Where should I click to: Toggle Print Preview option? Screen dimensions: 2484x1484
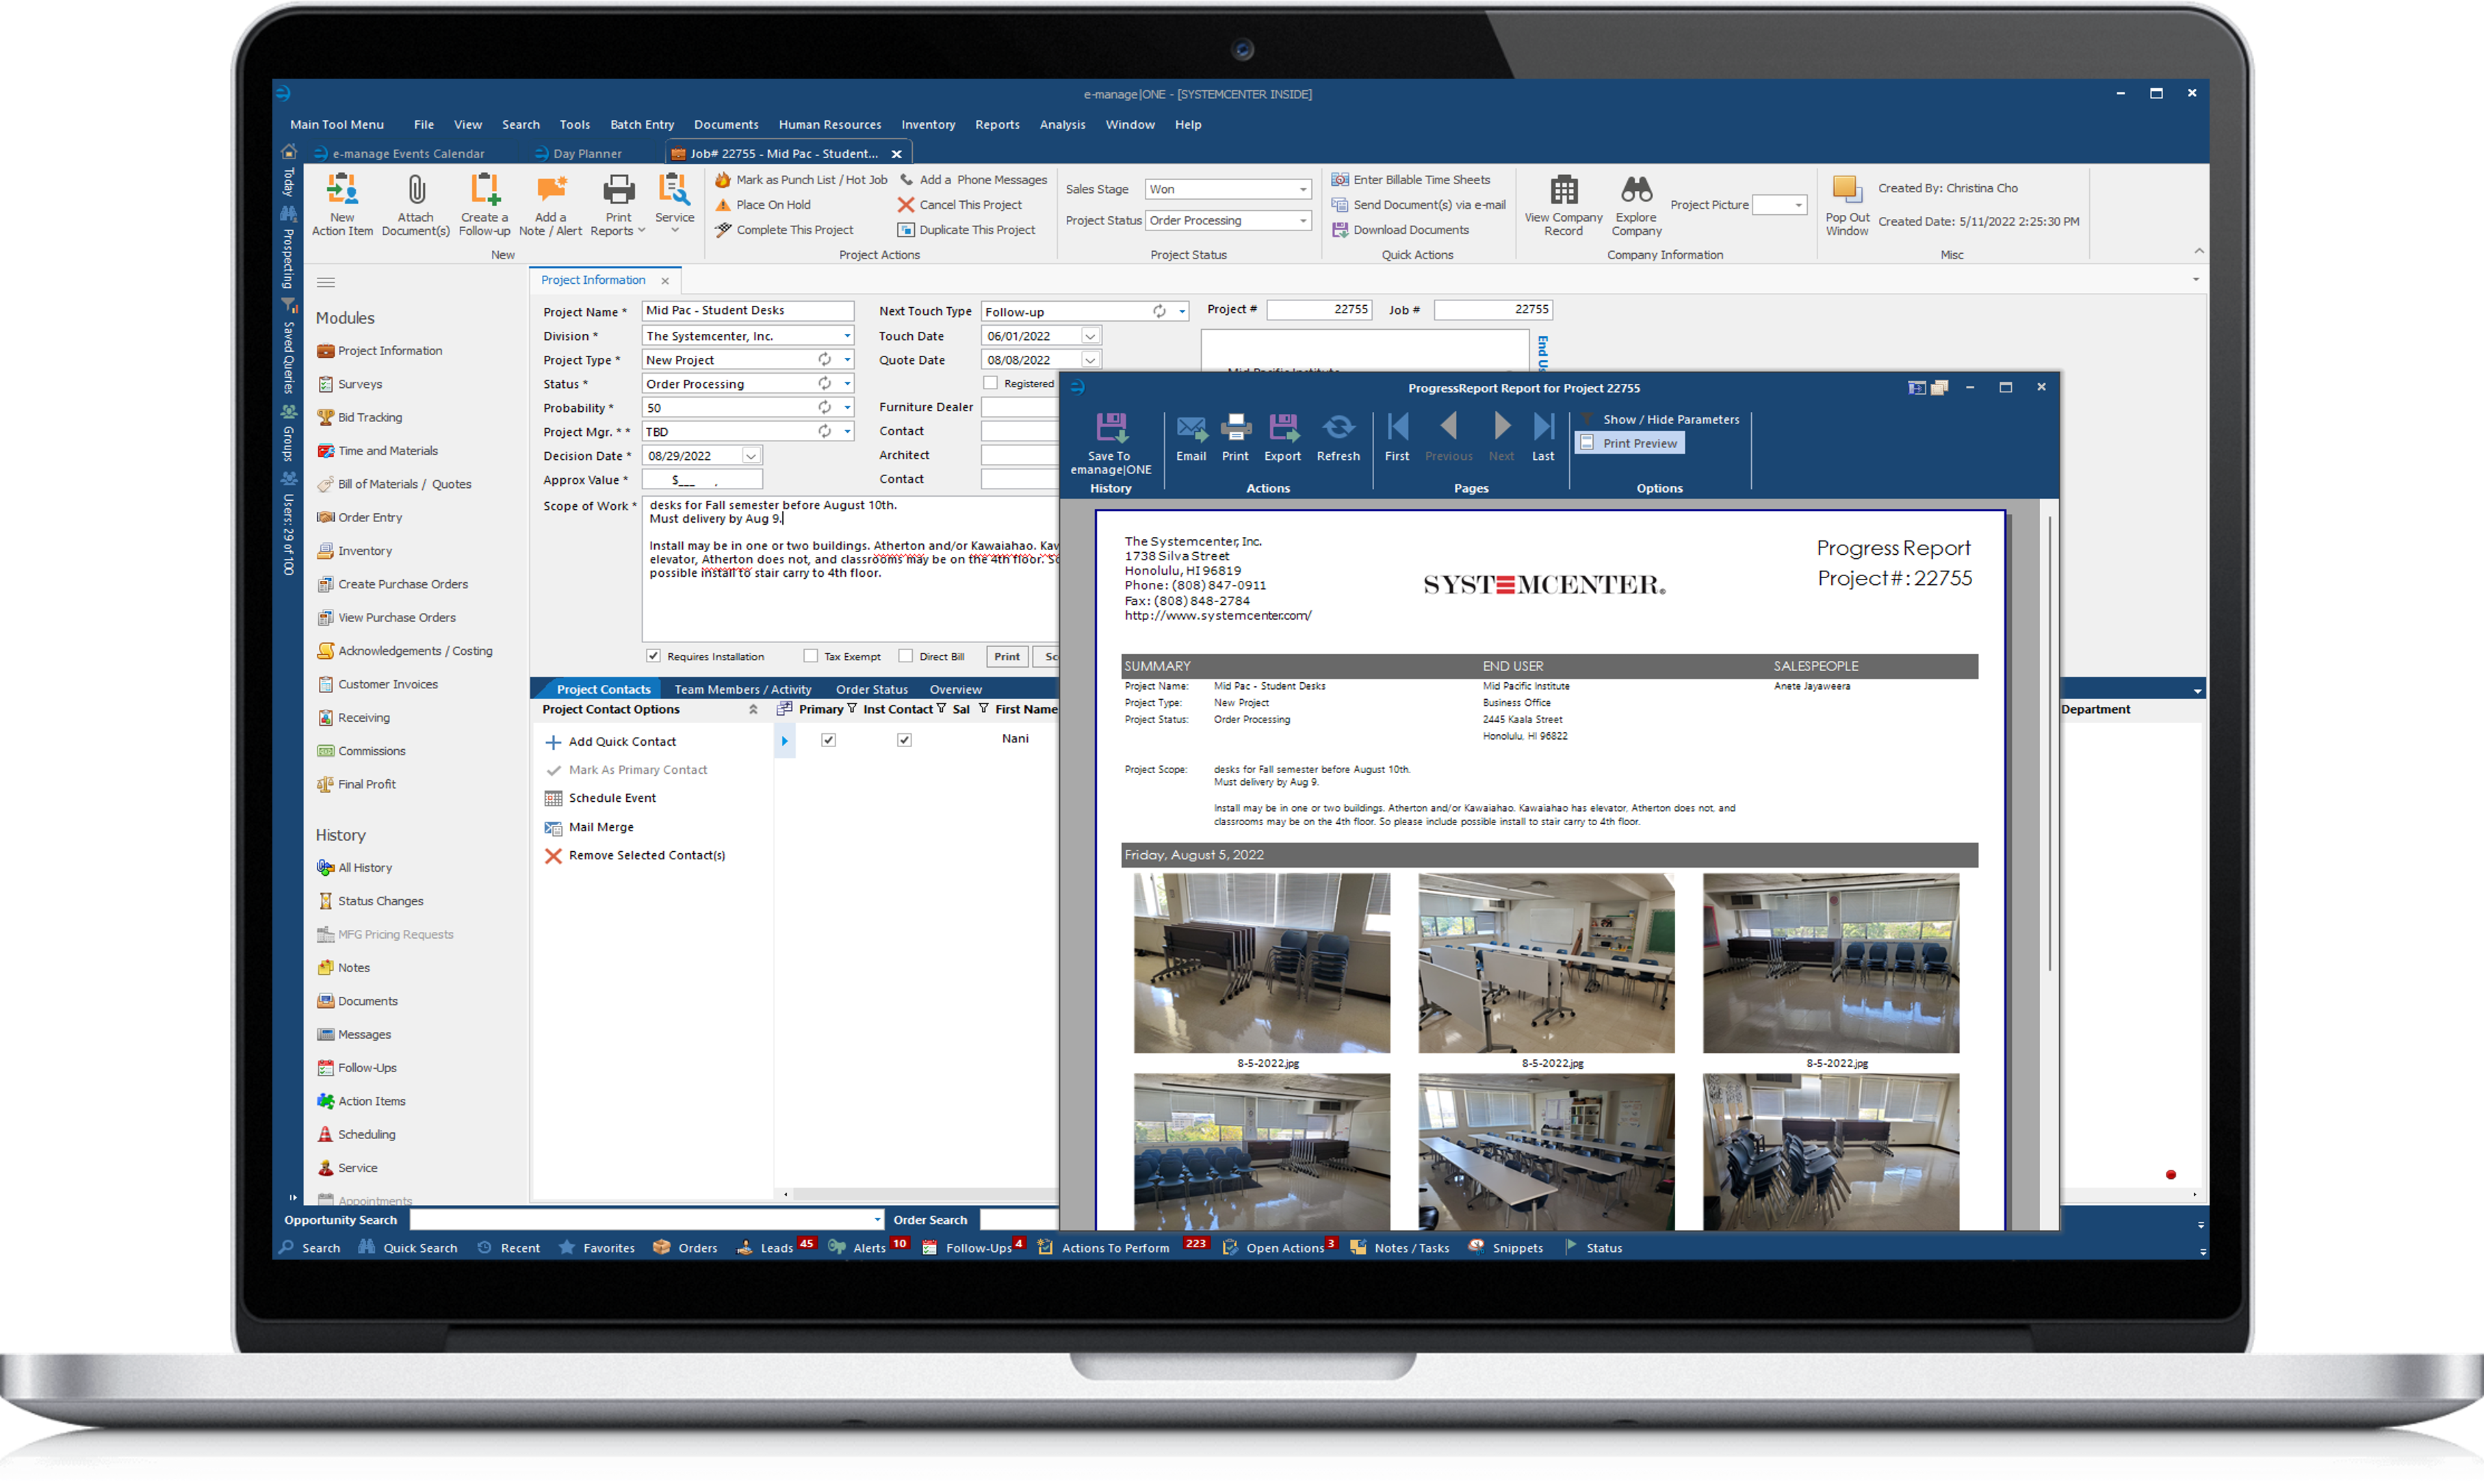[1629, 443]
